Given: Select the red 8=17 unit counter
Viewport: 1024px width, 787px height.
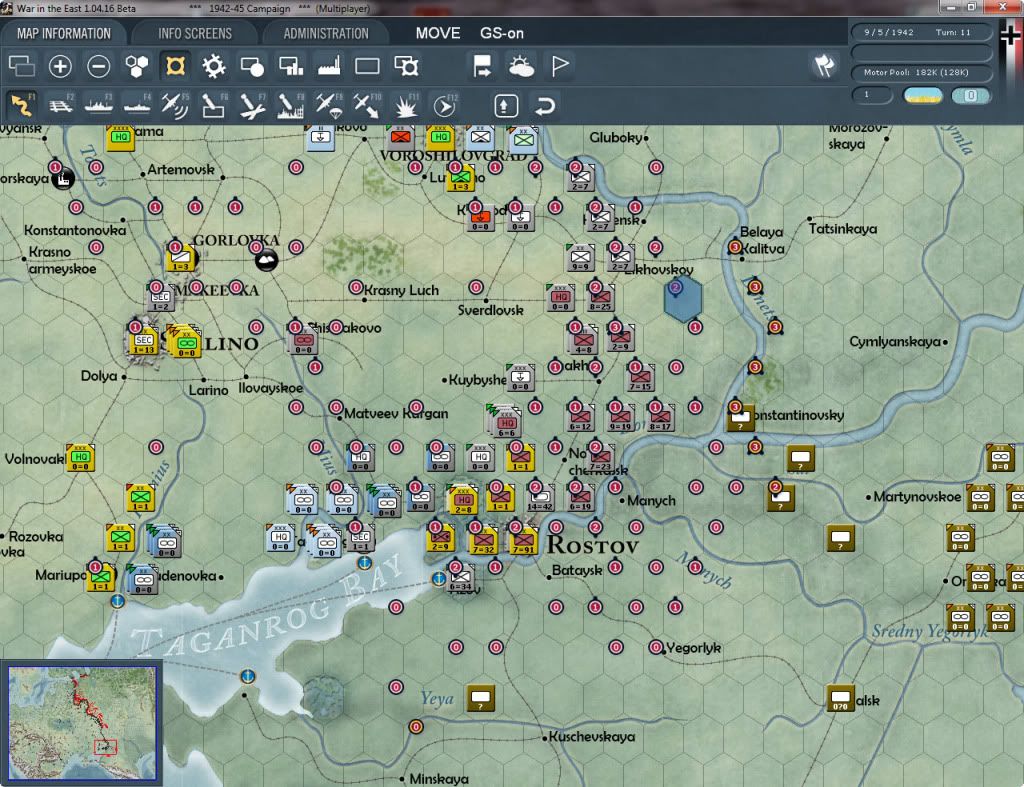Looking at the screenshot, I should point(660,418).
